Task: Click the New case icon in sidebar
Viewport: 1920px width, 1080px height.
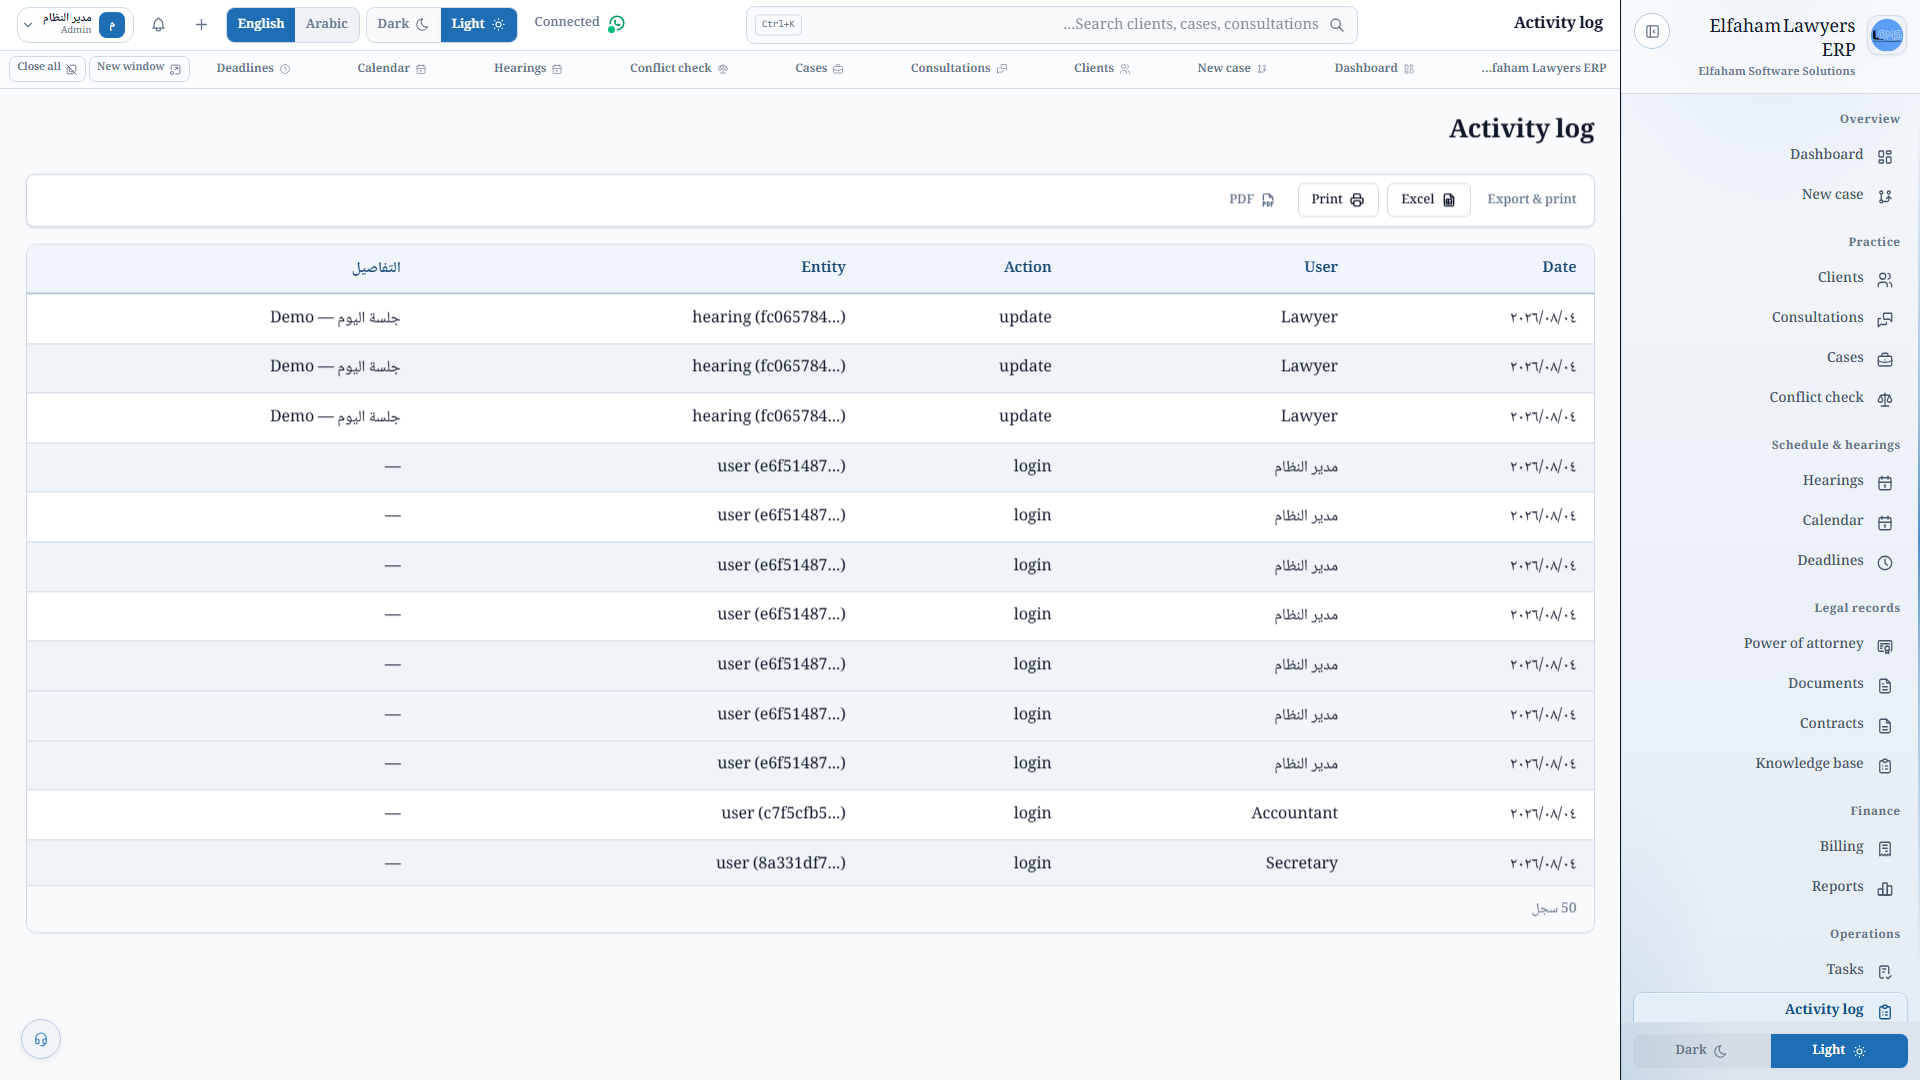Action: pyautogui.click(x=1885, y=197)
